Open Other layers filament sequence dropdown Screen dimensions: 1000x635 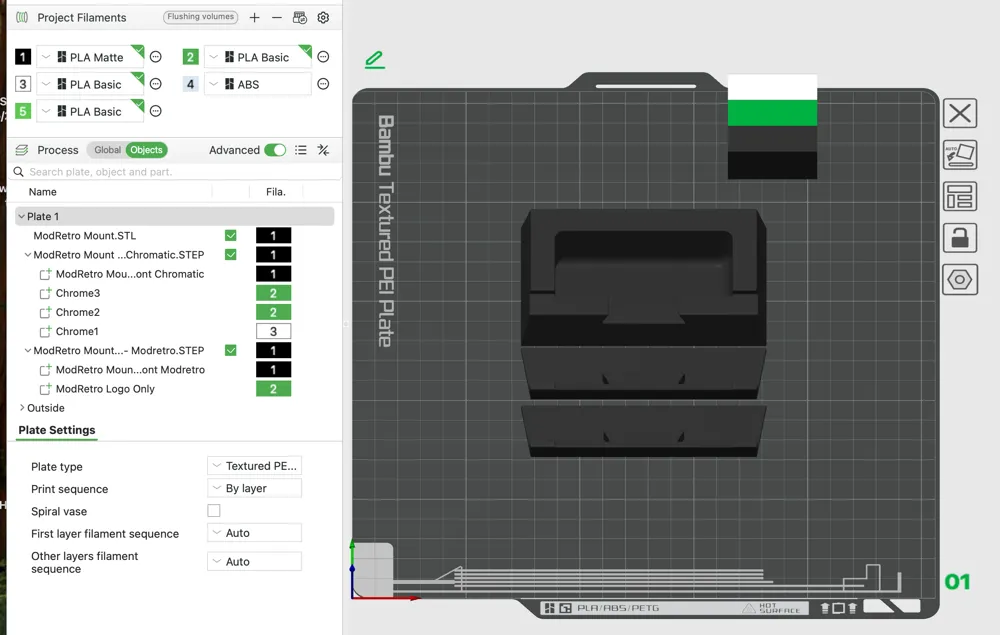tap(254, 561)
